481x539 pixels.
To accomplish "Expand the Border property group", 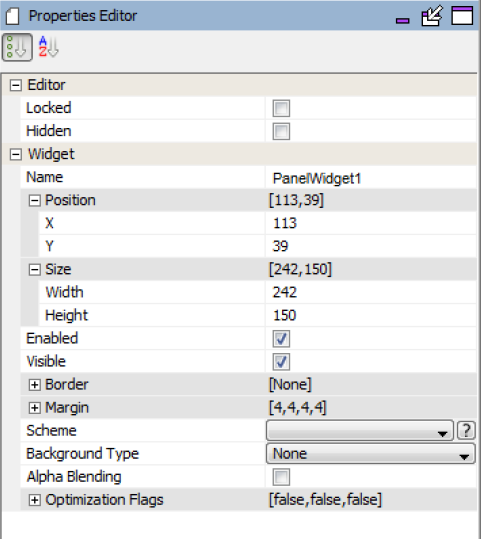I will click(x=34, y=385).
